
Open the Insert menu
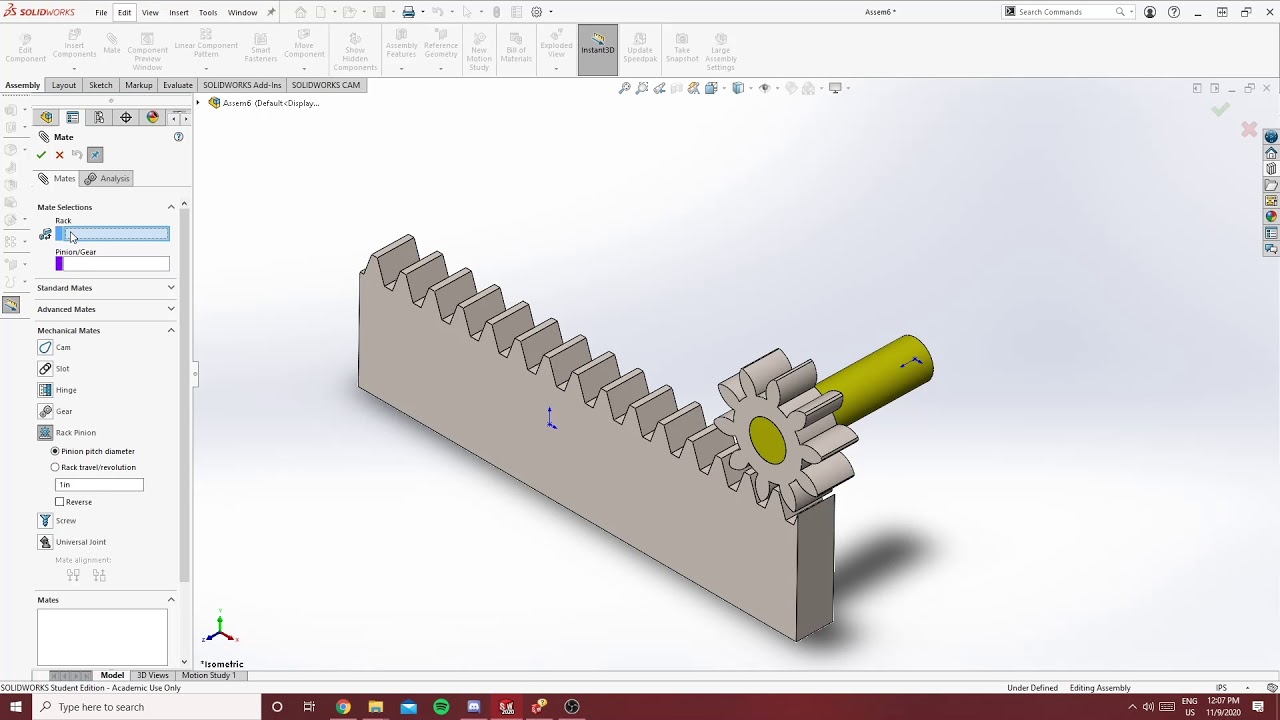pyautogui.click(x=179, y=12)
